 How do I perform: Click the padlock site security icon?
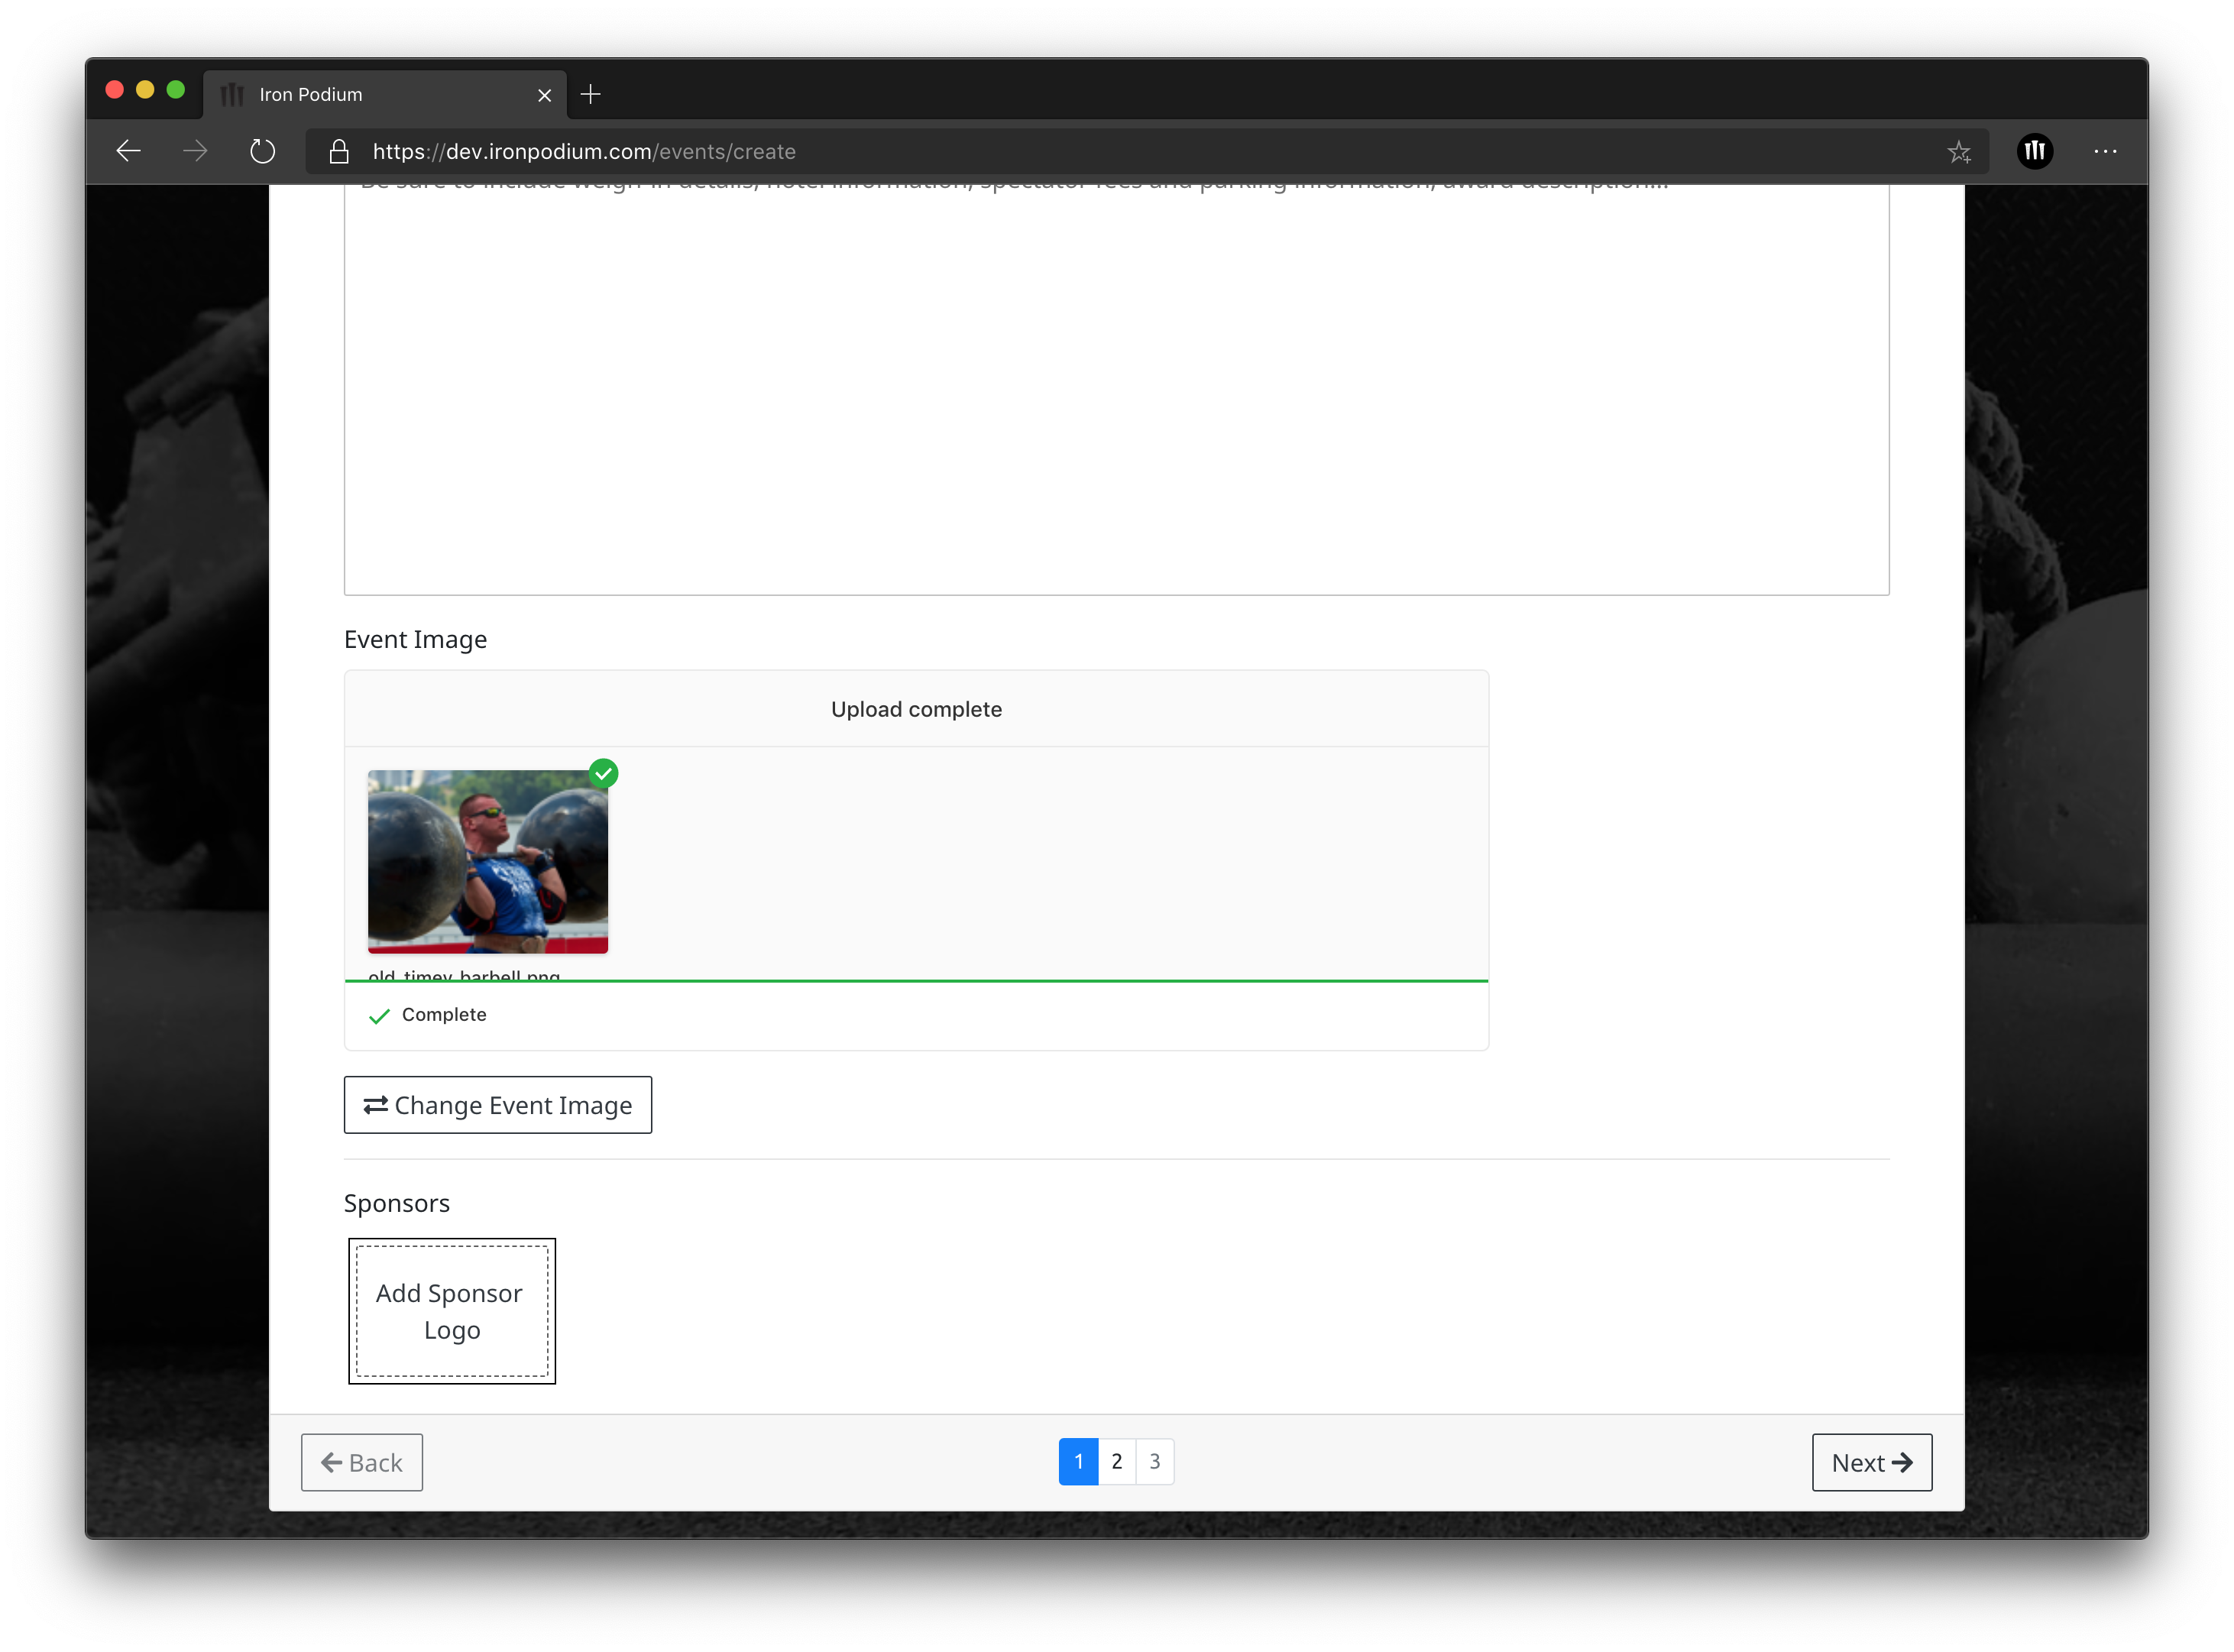pyautogui.click(x=339, y=151)
